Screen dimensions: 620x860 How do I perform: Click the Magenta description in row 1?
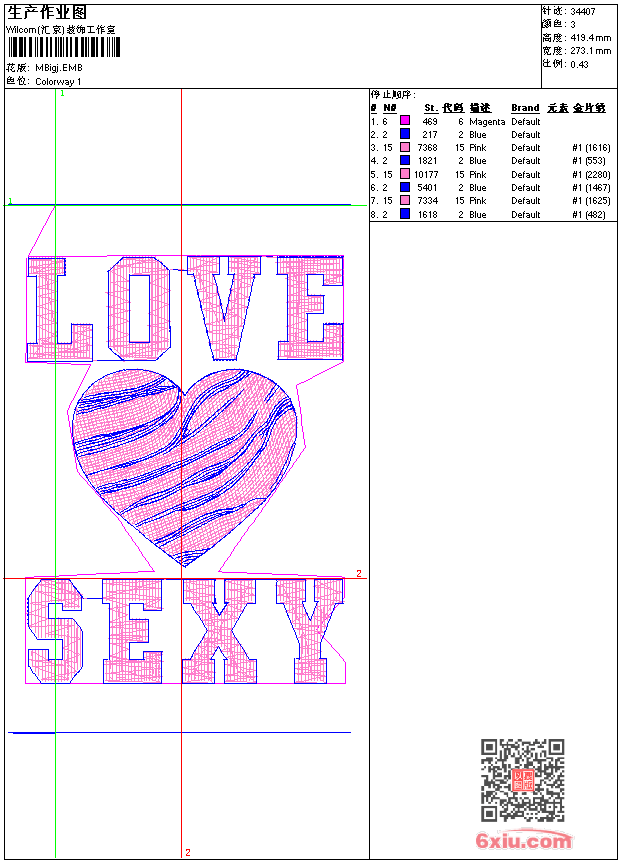(487, 122)
